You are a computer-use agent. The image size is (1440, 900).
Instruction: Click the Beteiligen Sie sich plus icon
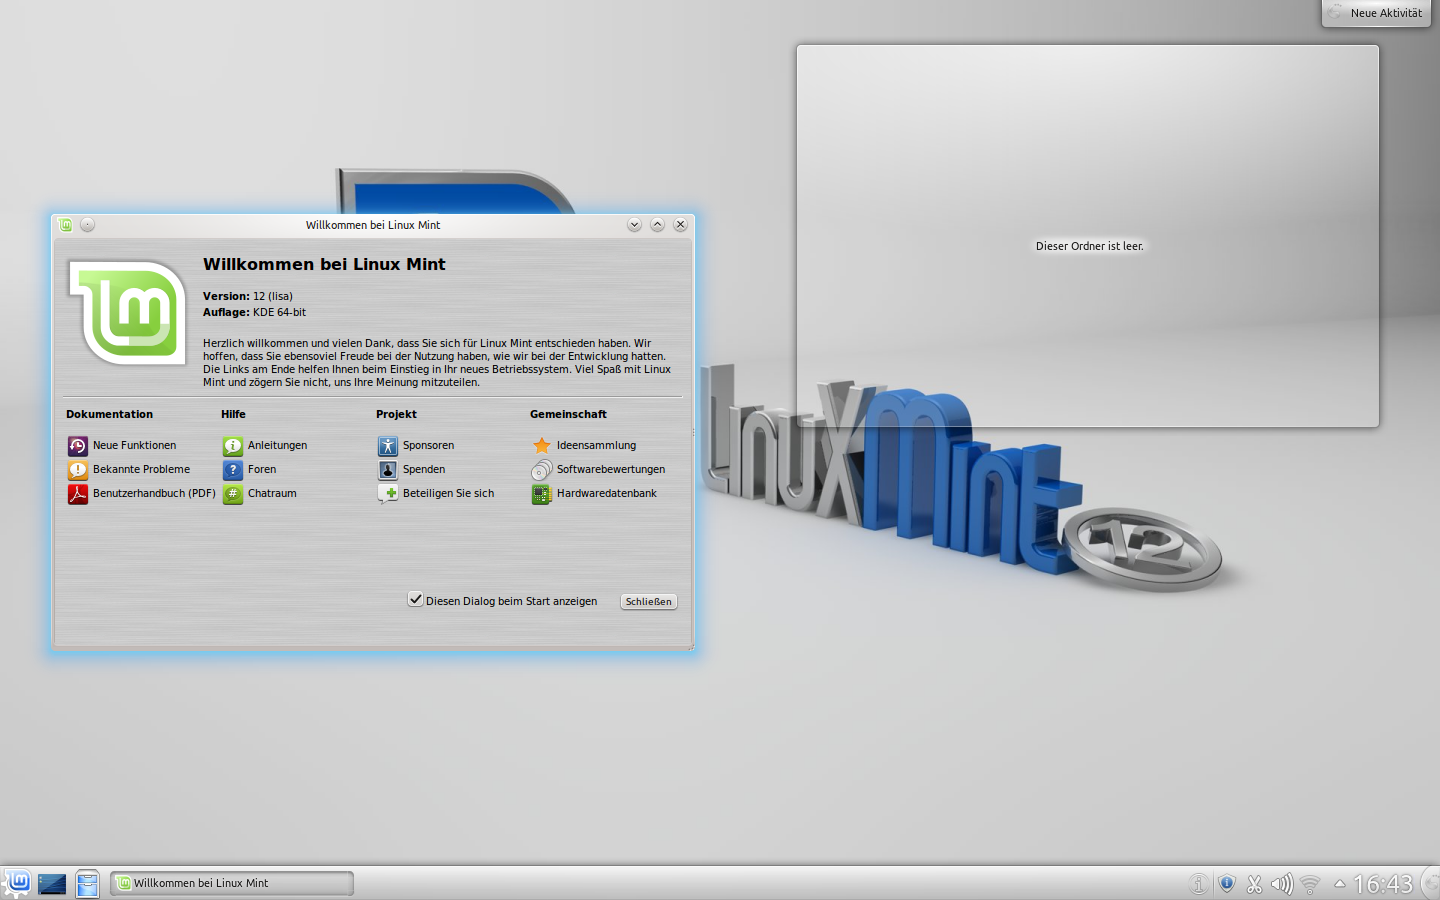click(388, 494)
